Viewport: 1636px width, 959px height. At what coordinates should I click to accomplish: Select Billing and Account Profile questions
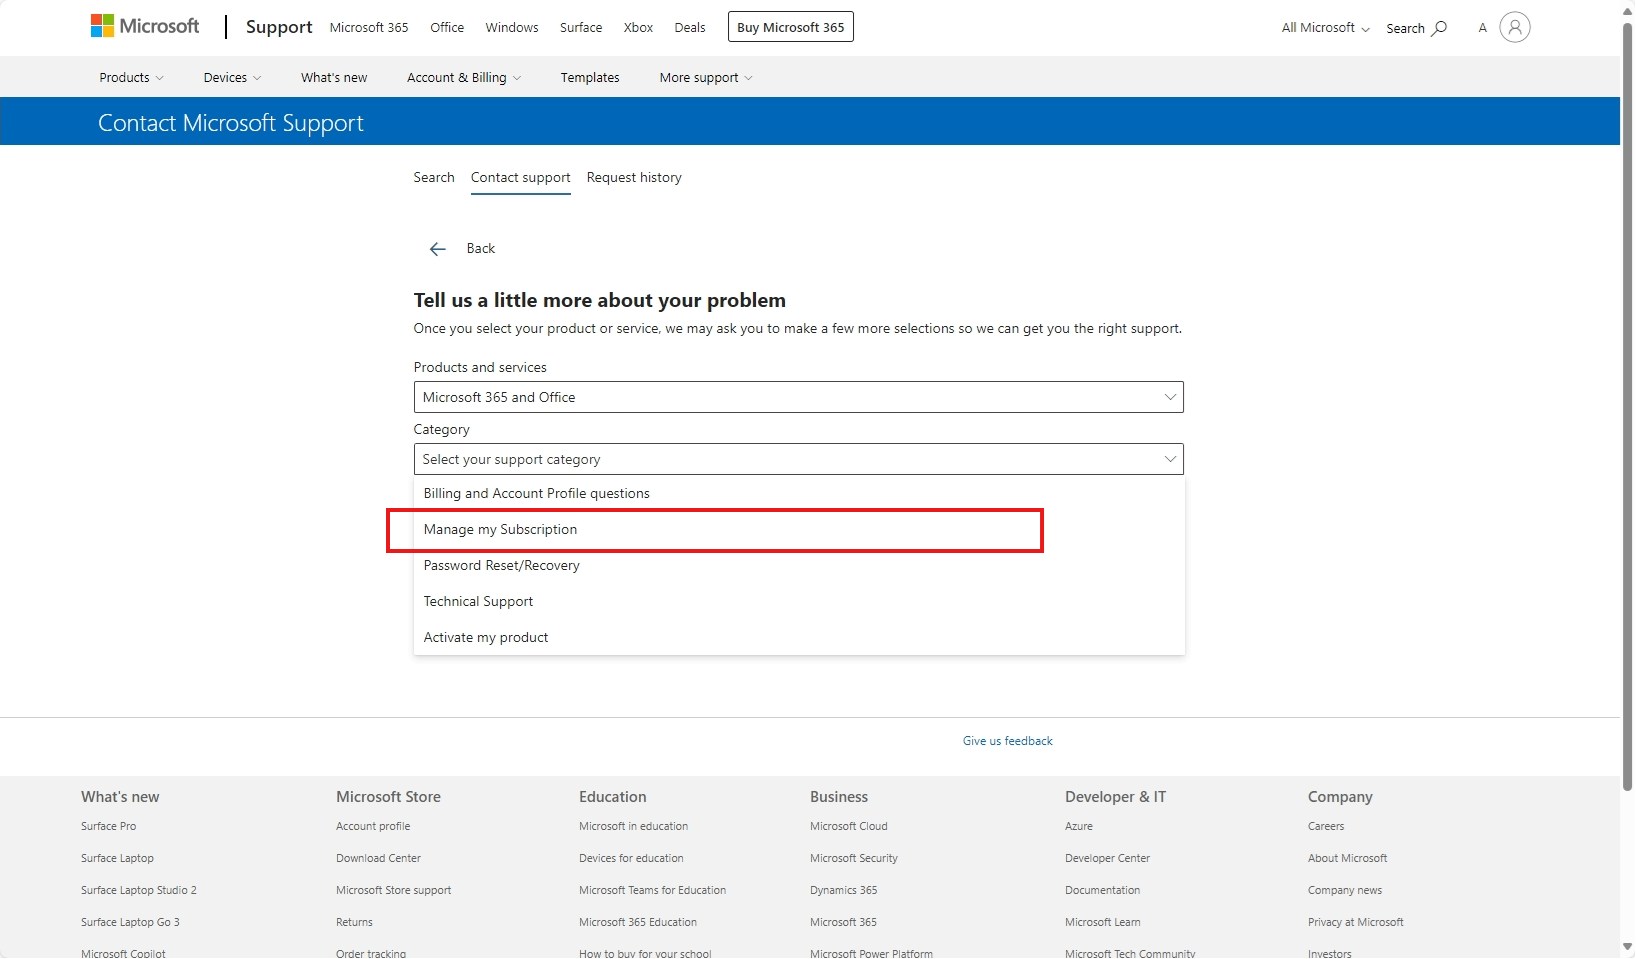(x=799, y=493)
